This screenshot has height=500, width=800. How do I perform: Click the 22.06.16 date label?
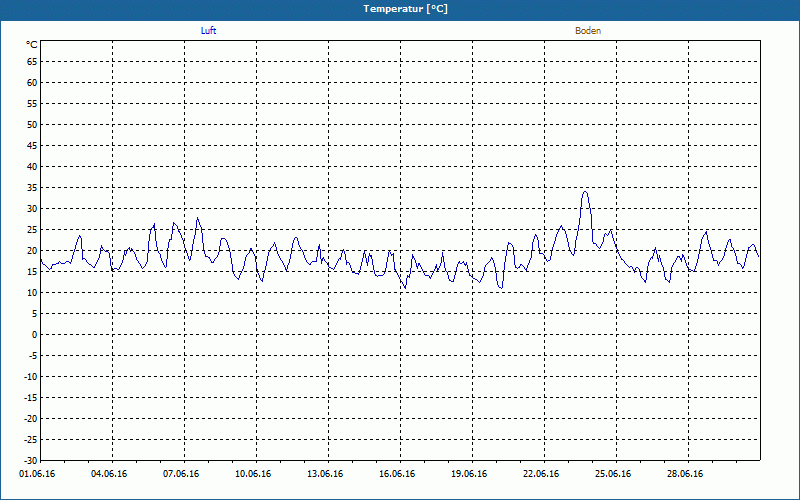pyautogui.click(x=541, y=474)
